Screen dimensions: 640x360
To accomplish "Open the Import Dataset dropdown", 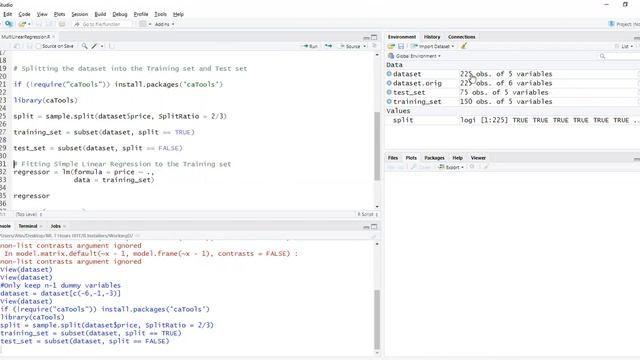I will coord(432,46).
